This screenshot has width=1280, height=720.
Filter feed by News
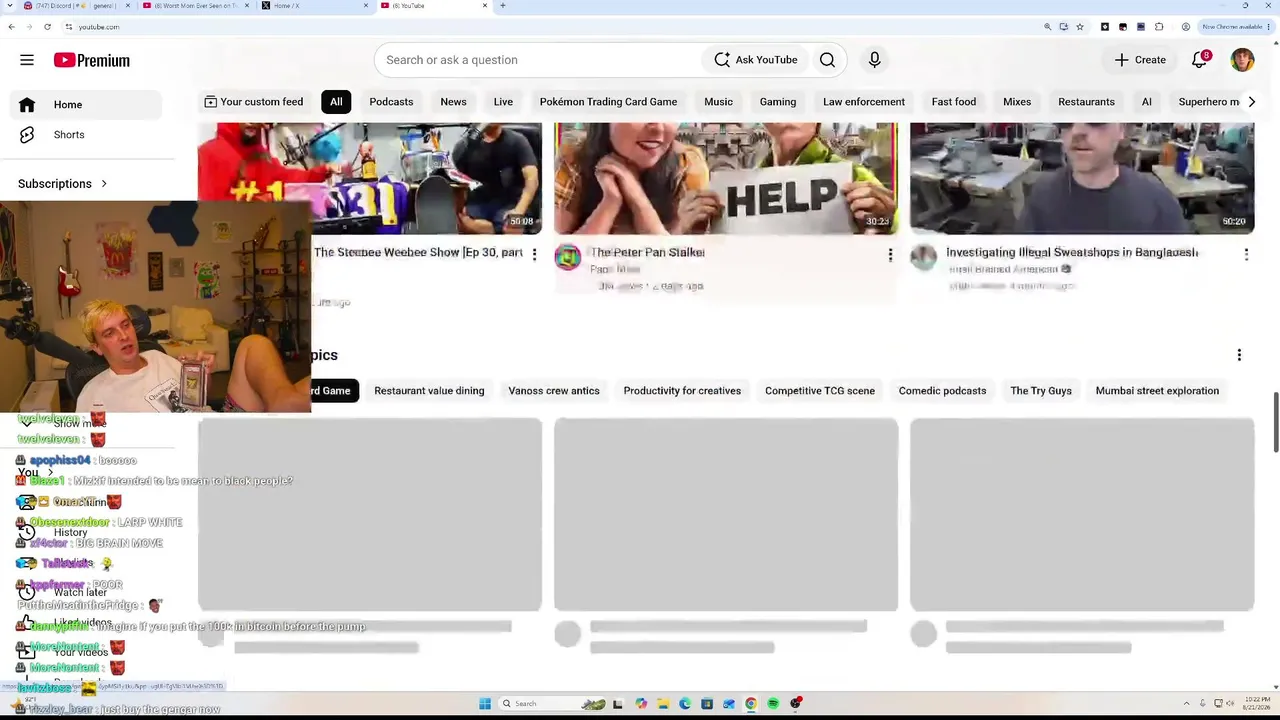(453, 102)
